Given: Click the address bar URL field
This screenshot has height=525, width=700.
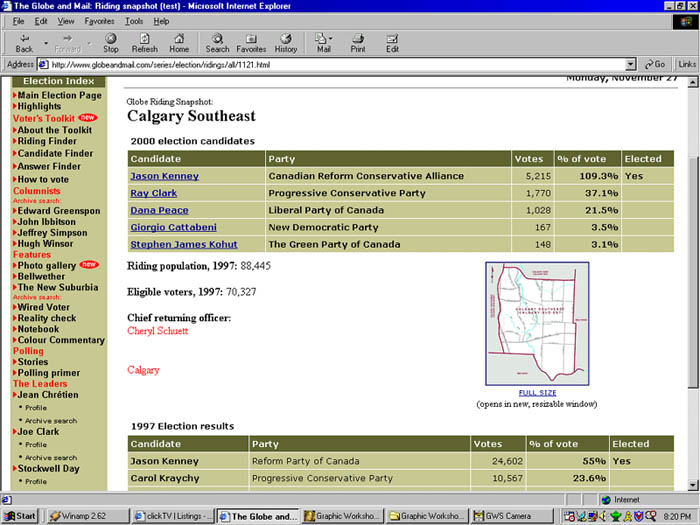Looking at the screenshot, I should (x=337, y=64).
